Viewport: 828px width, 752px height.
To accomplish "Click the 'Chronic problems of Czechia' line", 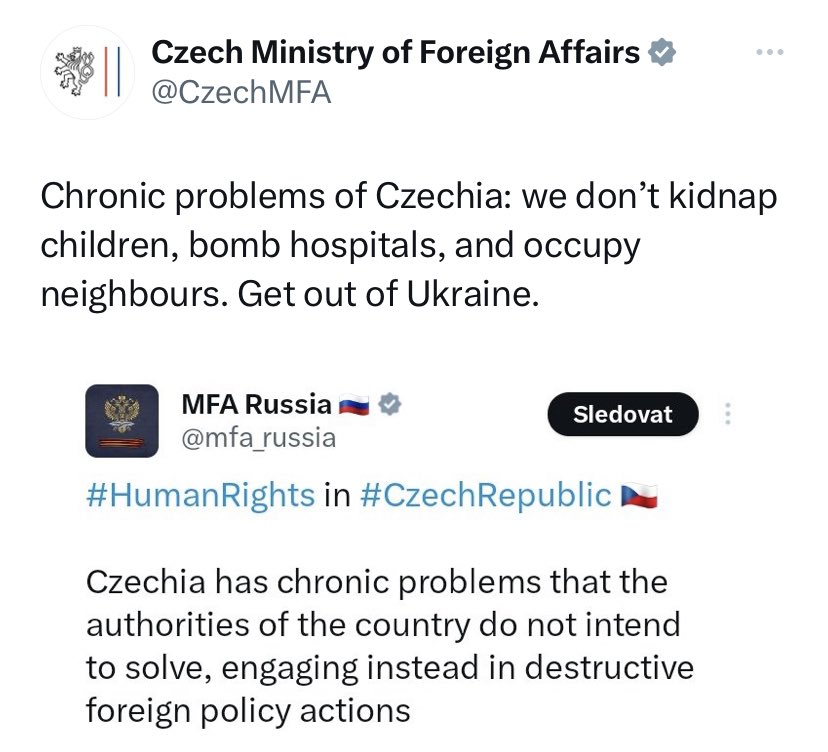I will coord(408,197).
